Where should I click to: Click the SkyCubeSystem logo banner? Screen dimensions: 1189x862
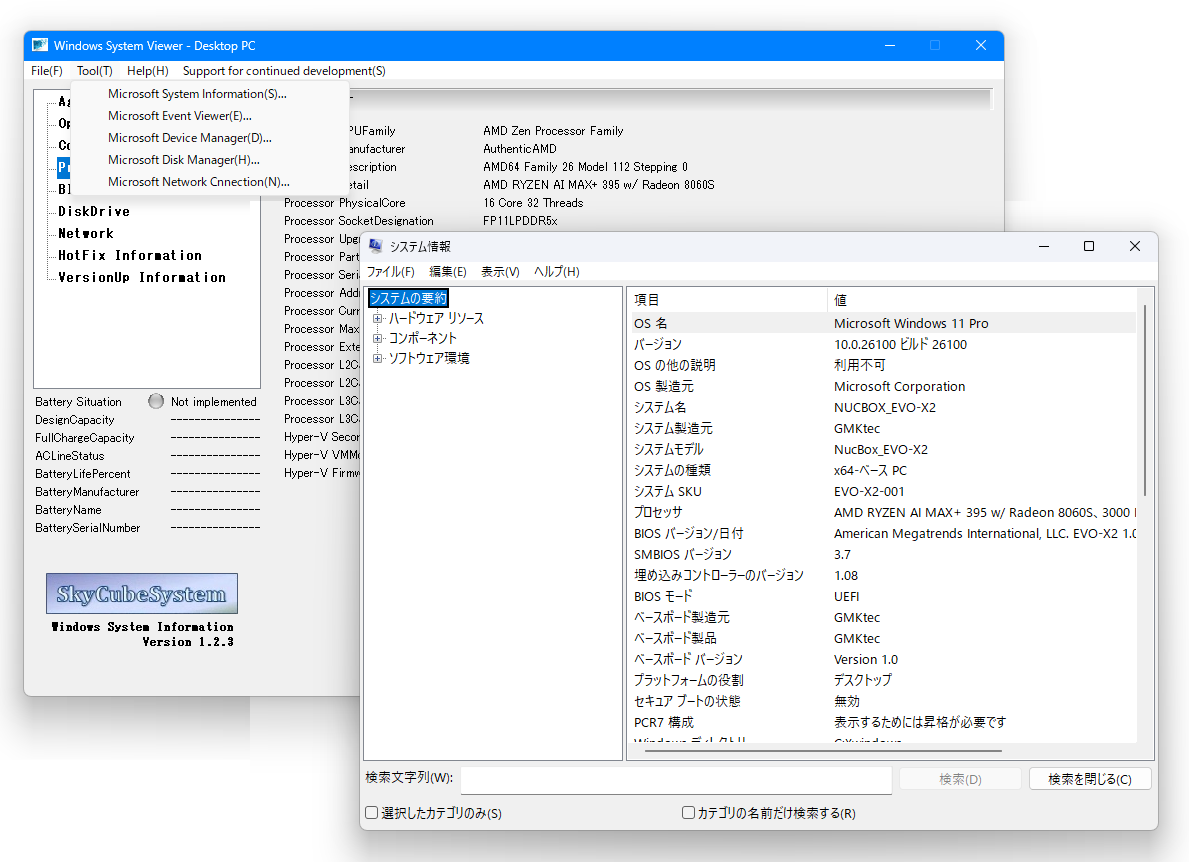pos(140,593)
